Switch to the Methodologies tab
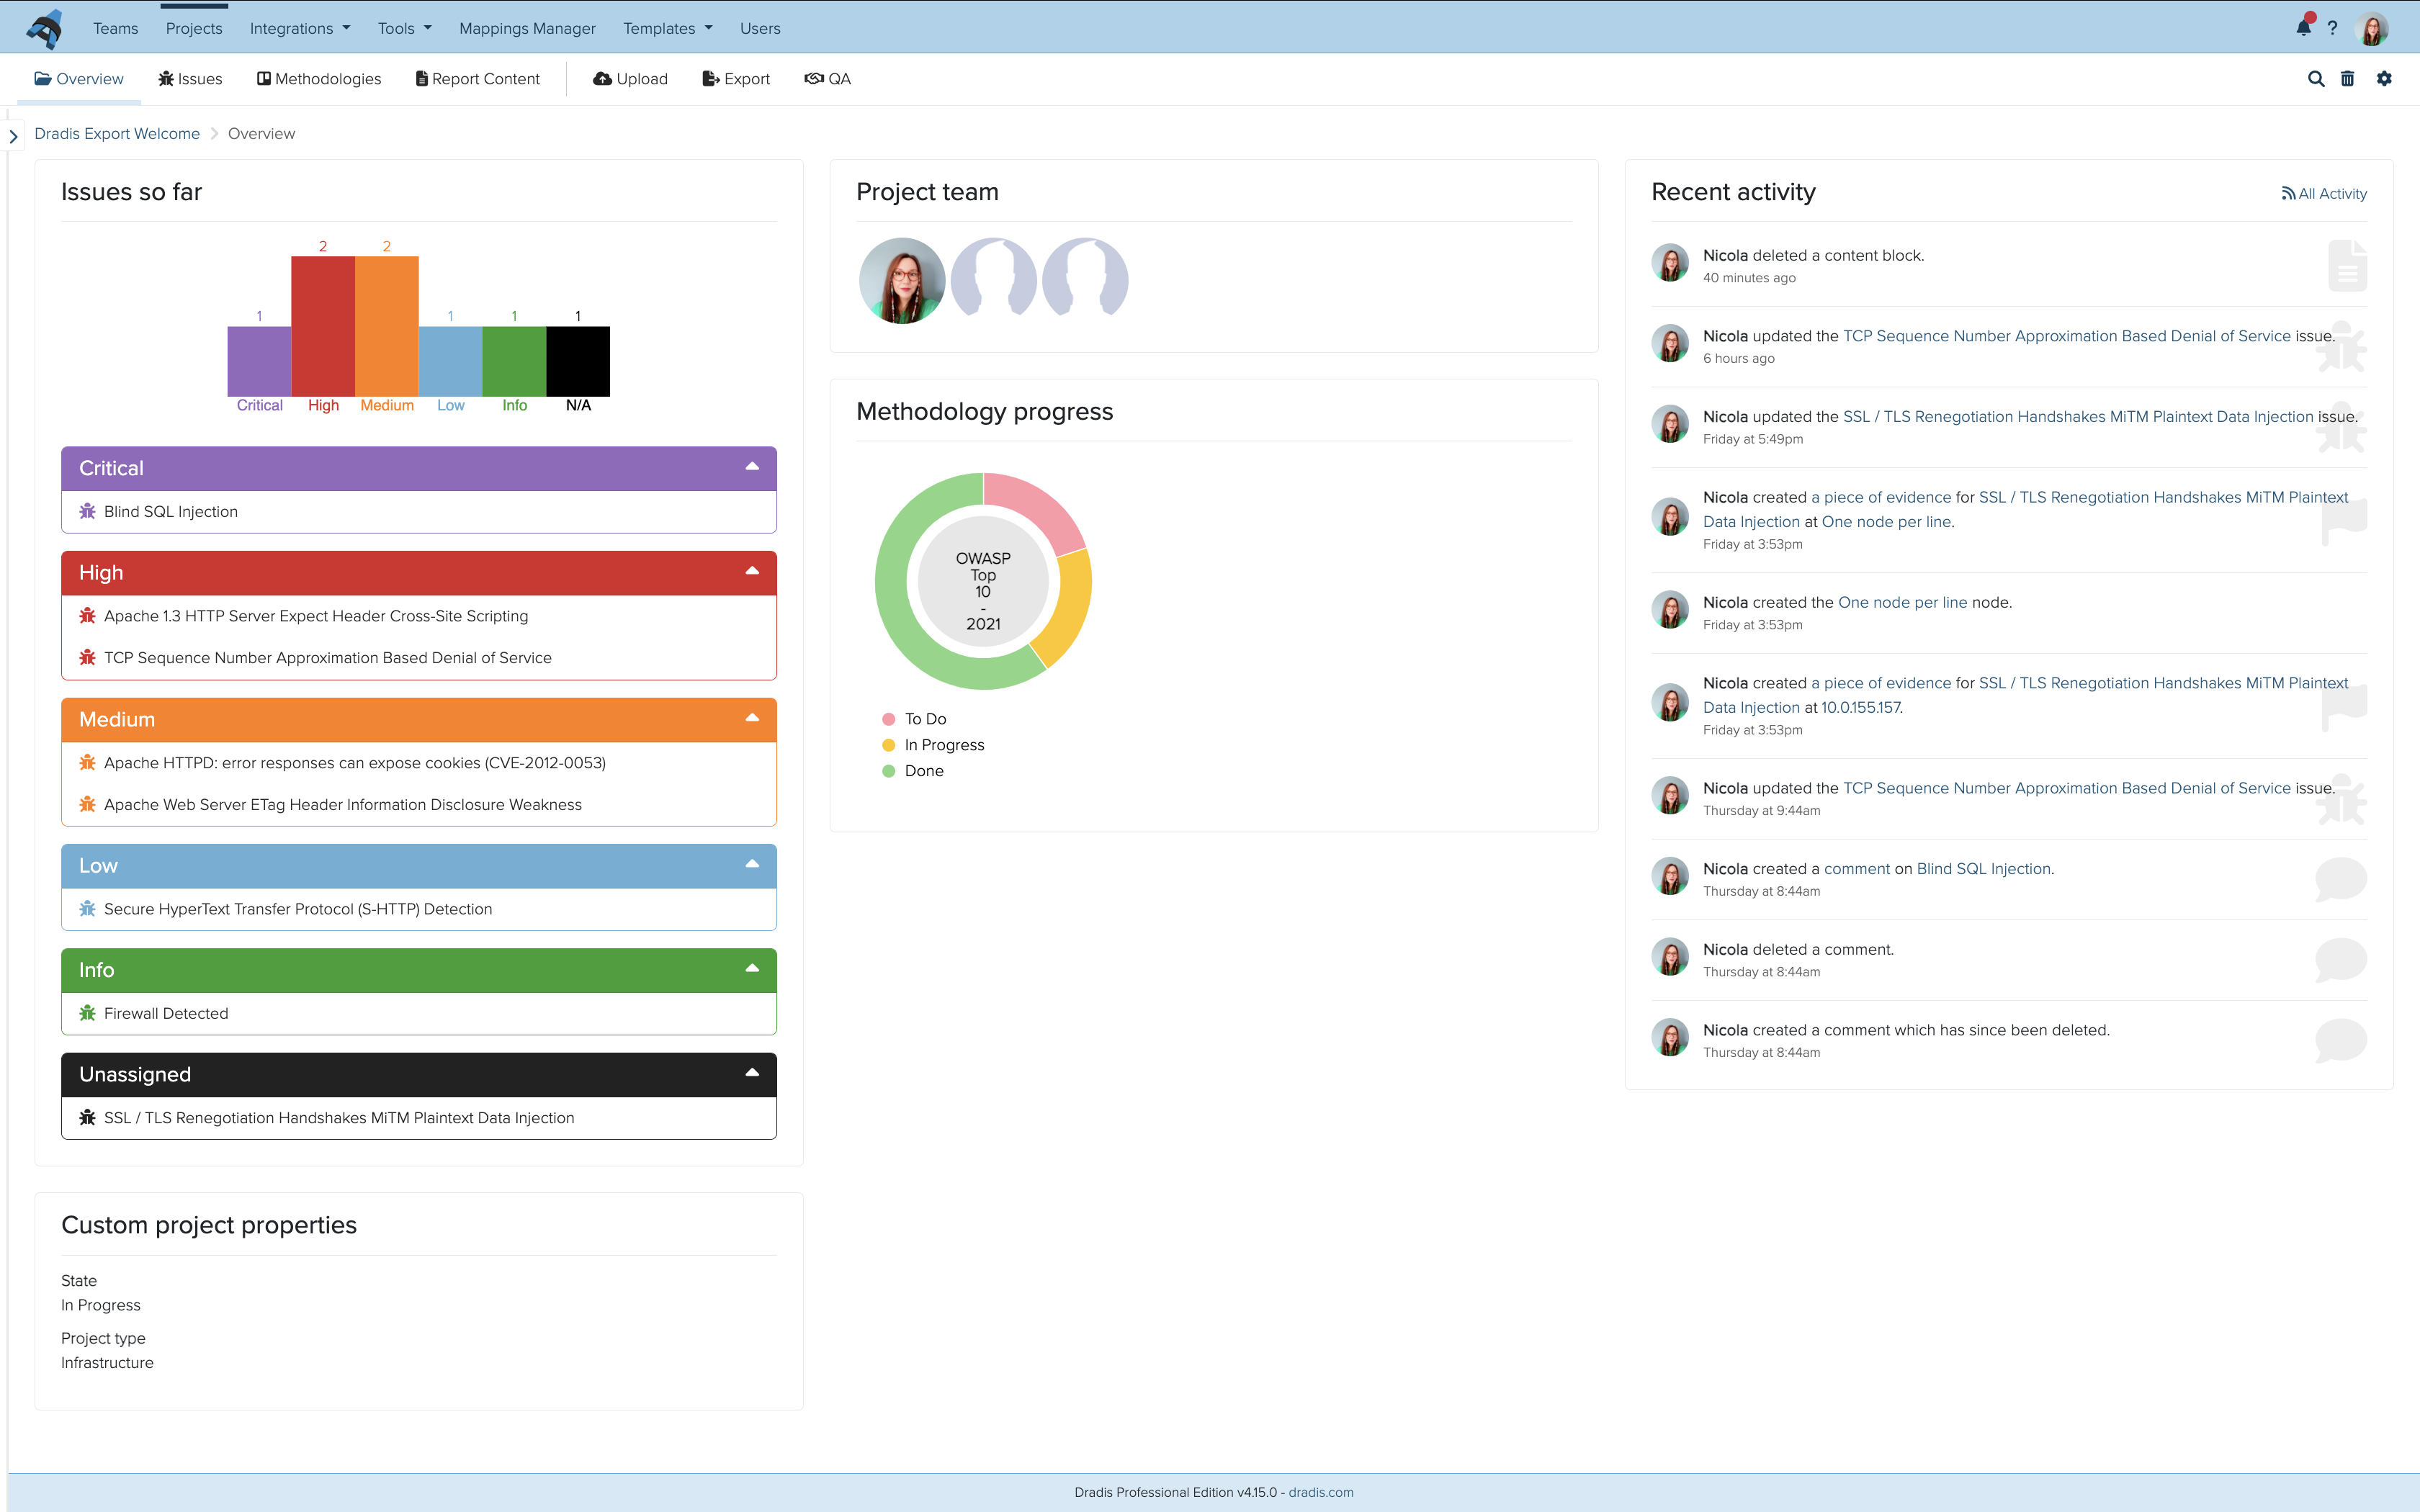2420x1512 pixels. 319,79
